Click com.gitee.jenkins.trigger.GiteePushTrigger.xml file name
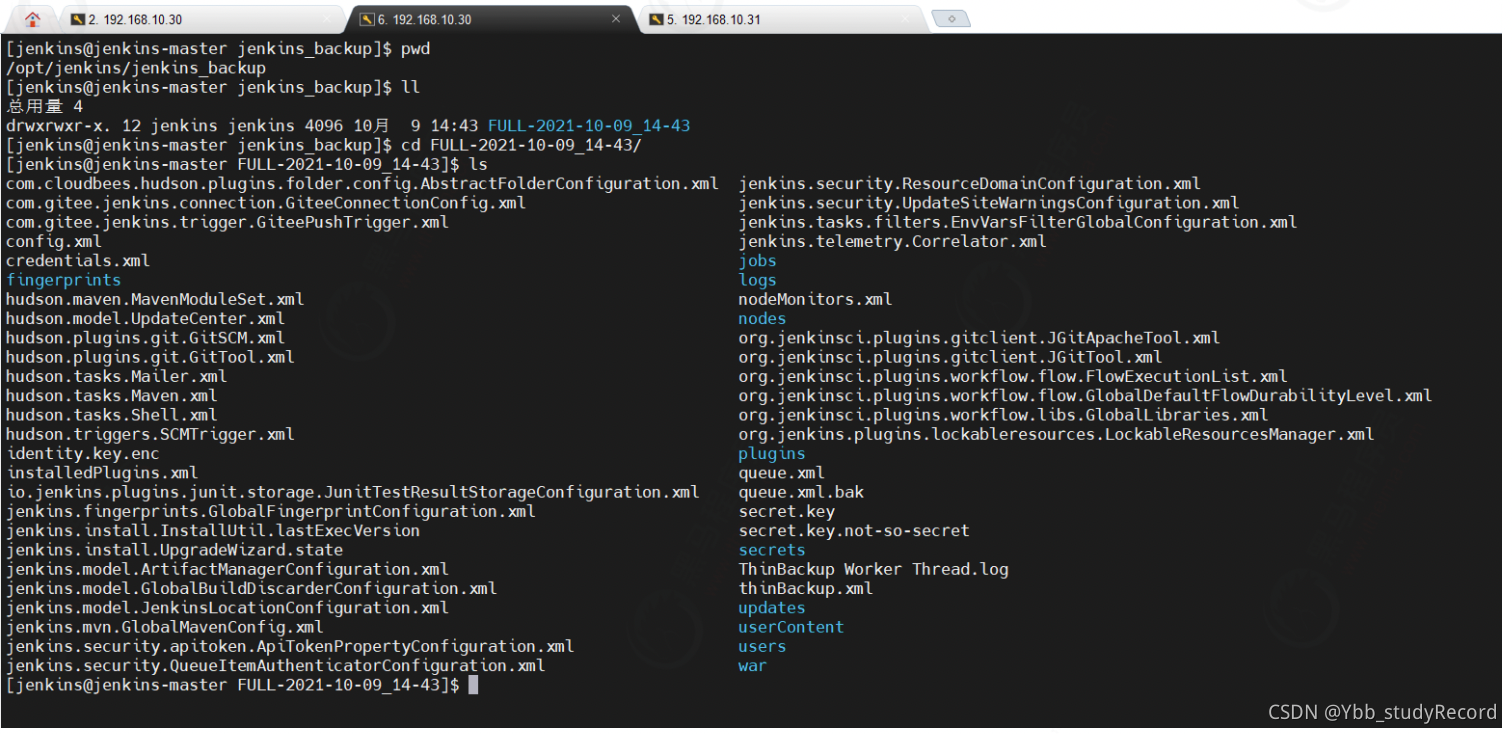 (x=227, y=222)
